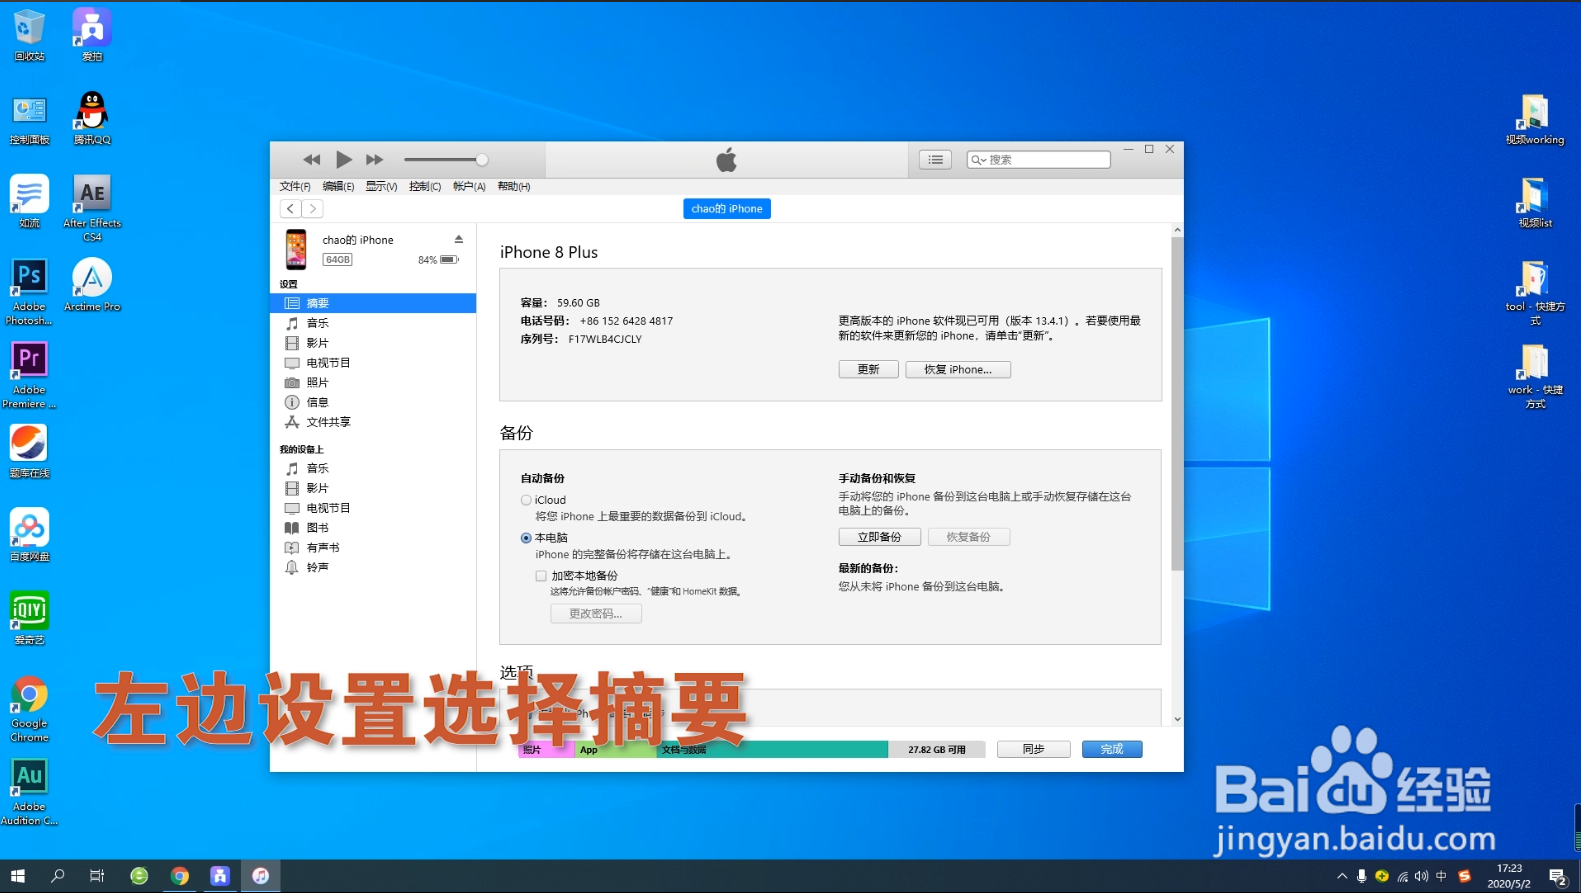Open the list view button near search
The image size is (1581, 893).
935,160
